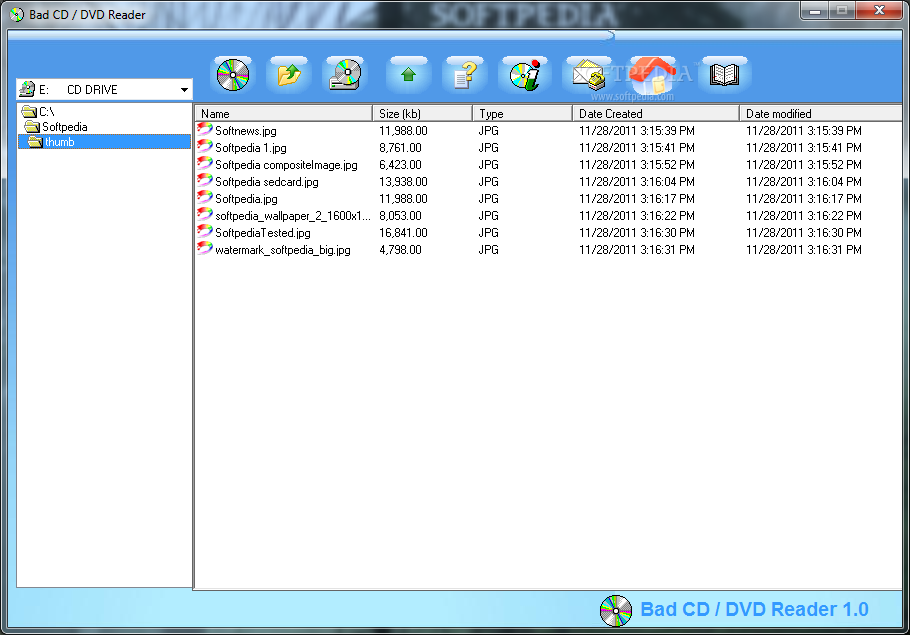Select the file SoftpediaTested.jpg
The width and height of the screenshot is (910, 635).
click(262, 233)
